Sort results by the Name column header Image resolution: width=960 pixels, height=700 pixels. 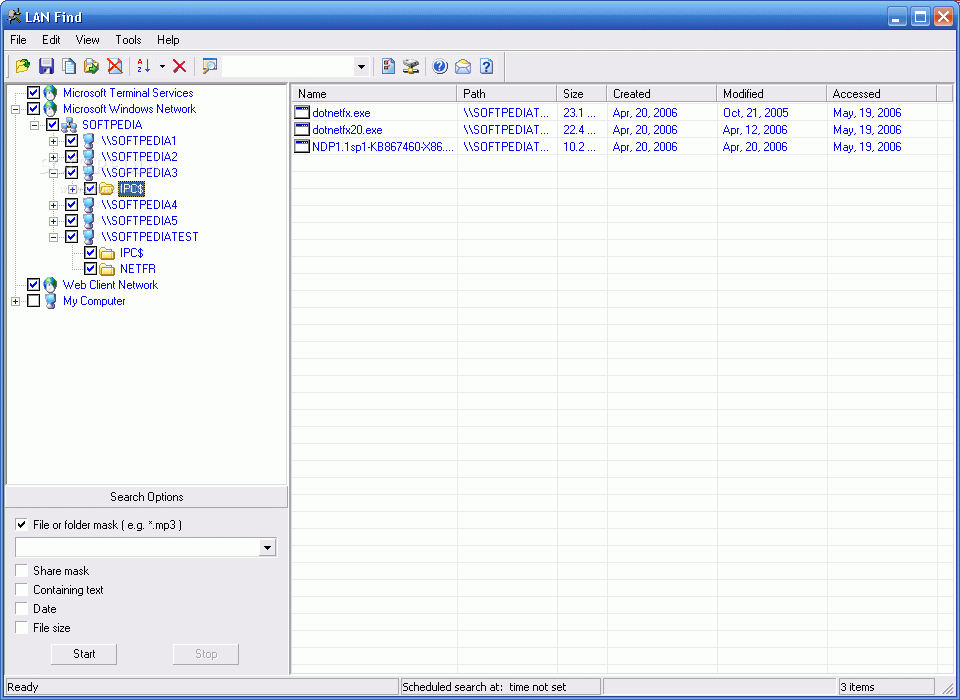tap(374, 94)
